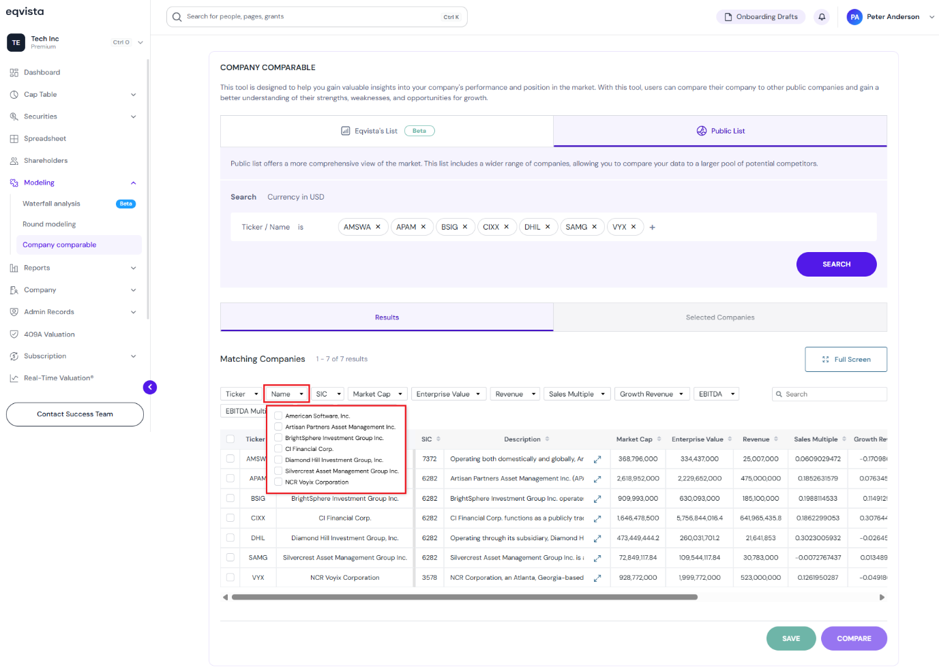Check CI Financial Corp. in Name filter

278,449
